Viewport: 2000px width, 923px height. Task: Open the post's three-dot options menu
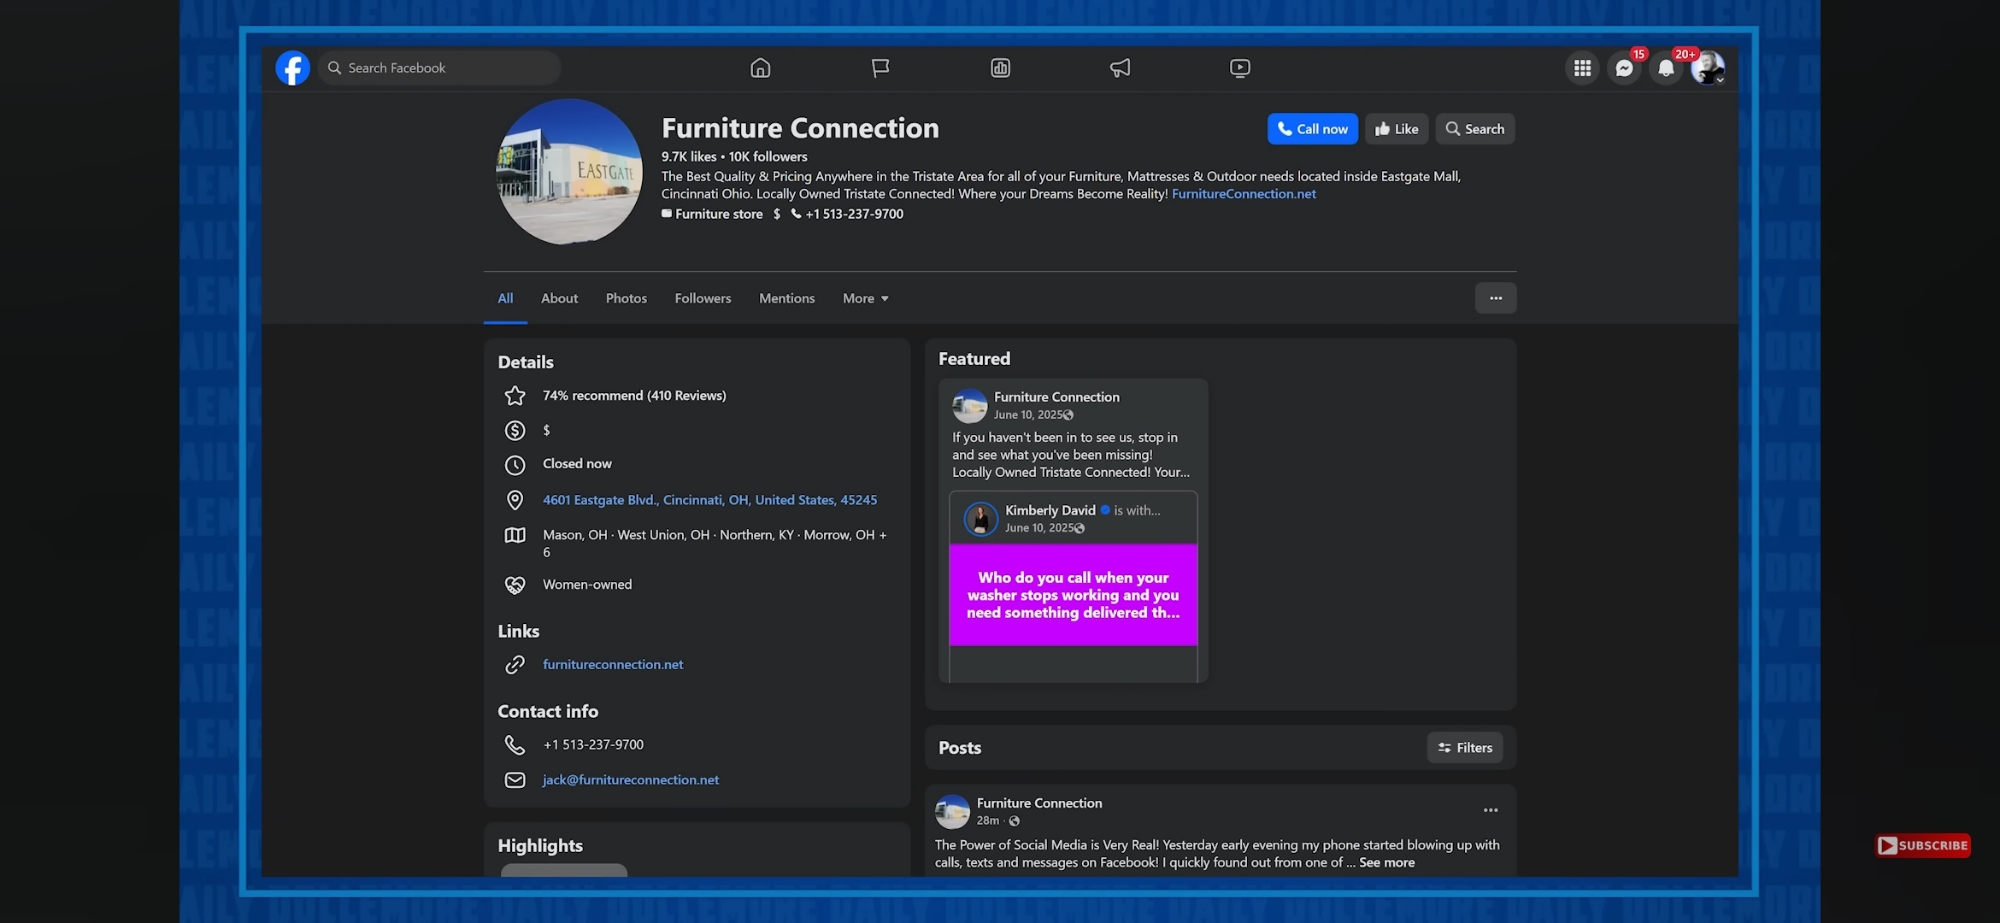coord(1490,810)
